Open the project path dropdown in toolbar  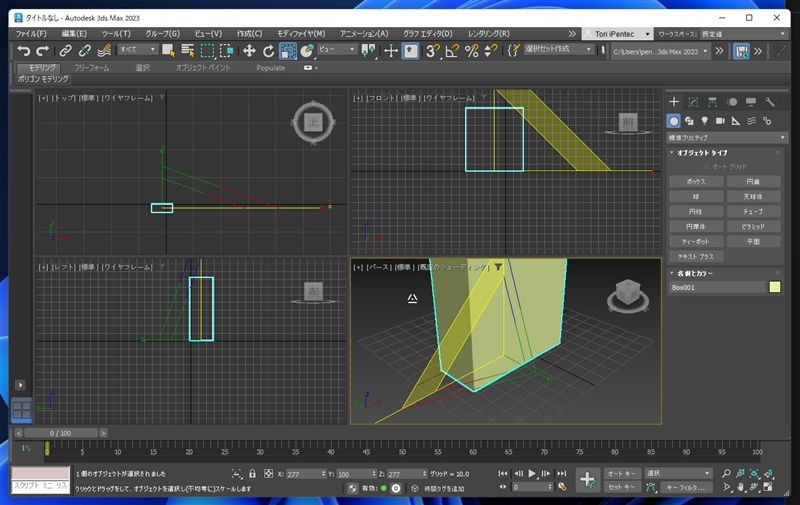(660, 51)
